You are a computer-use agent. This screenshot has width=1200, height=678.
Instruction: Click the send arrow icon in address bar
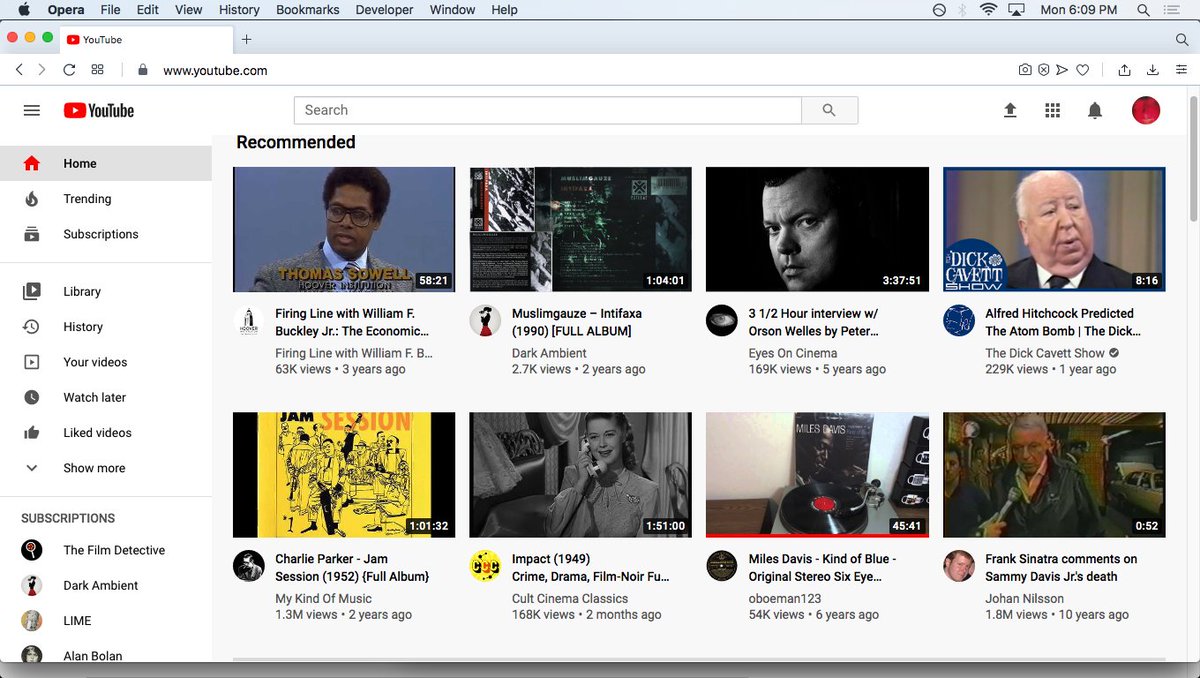(x=1063, y=70)
